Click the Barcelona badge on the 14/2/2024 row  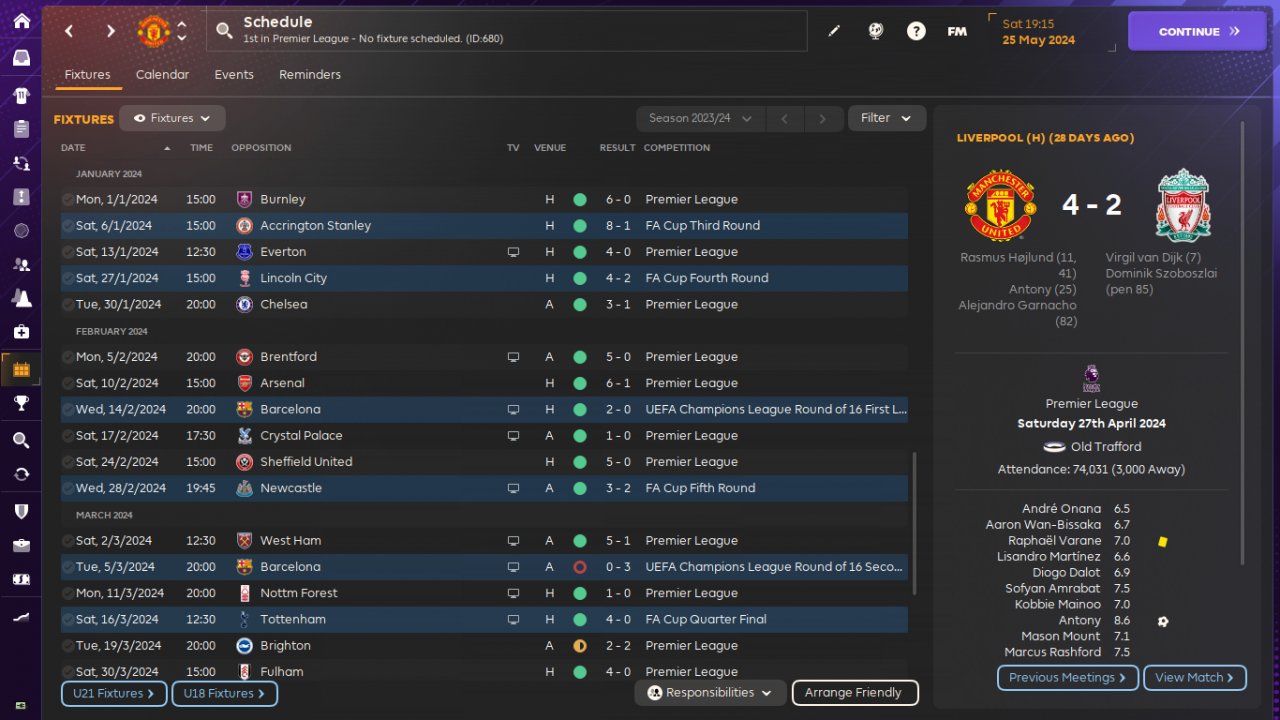[244, 409]
